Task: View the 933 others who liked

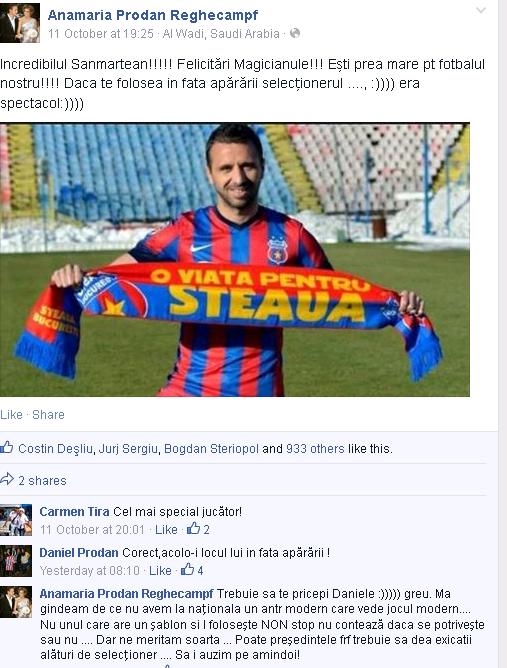Action: tap(315, 449)
